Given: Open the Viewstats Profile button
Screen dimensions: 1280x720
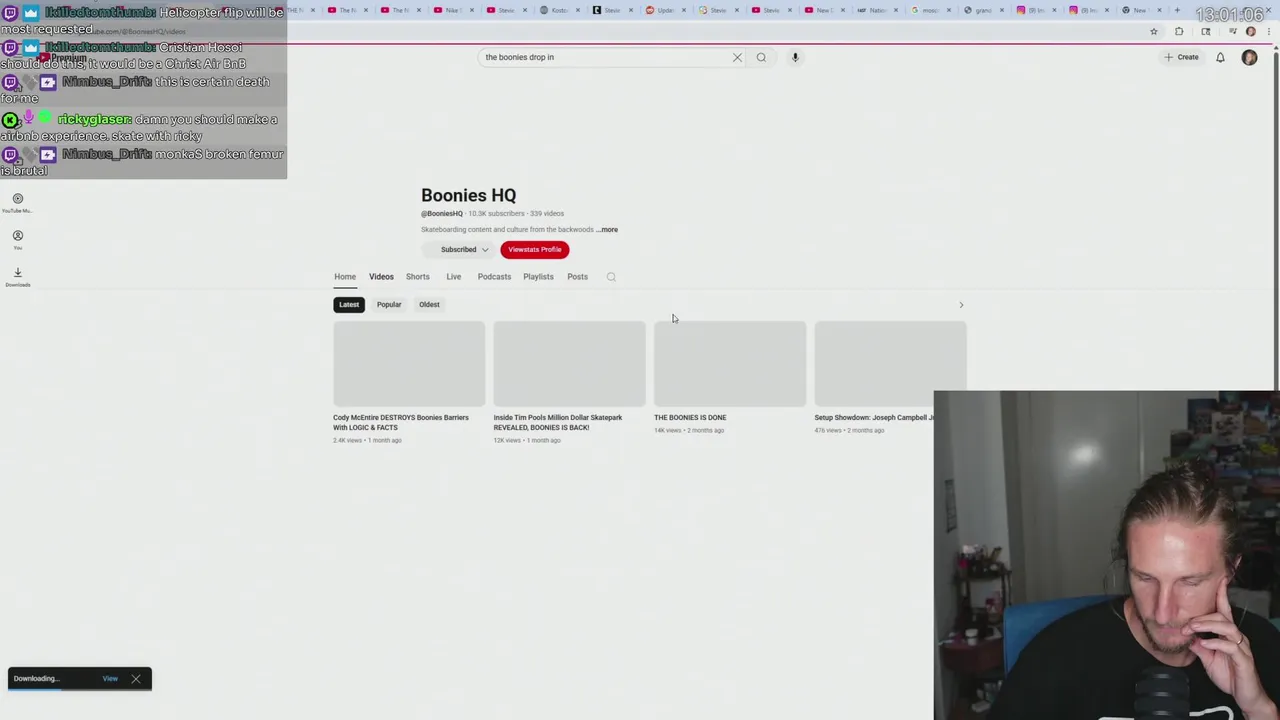Looking at the screenshot, I should [x=535, y=250].
